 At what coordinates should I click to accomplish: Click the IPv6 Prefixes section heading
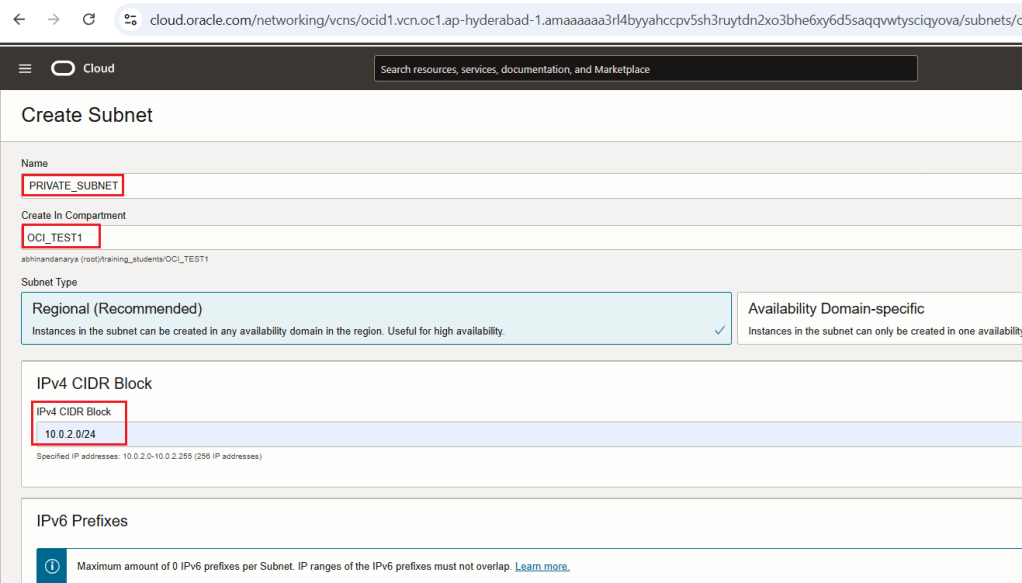(x=82, y=521)
